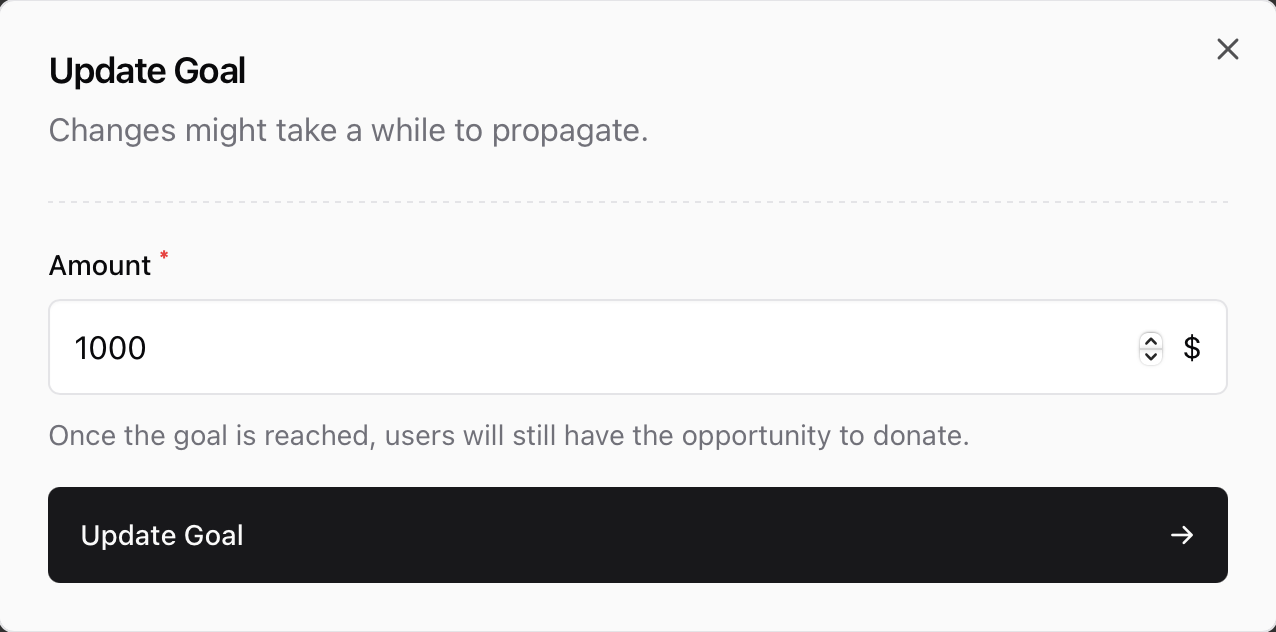
Task: Submit the goal update via the dark button
Action: tap(638, 535)
